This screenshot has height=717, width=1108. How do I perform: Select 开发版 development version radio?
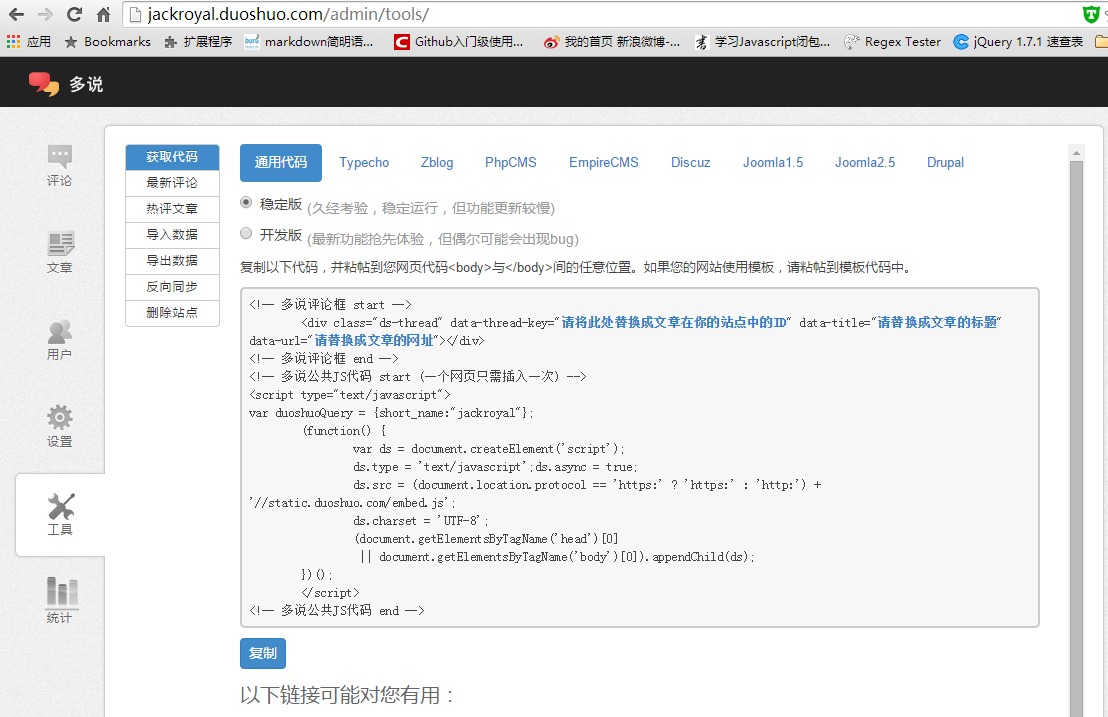coord(246,233)
